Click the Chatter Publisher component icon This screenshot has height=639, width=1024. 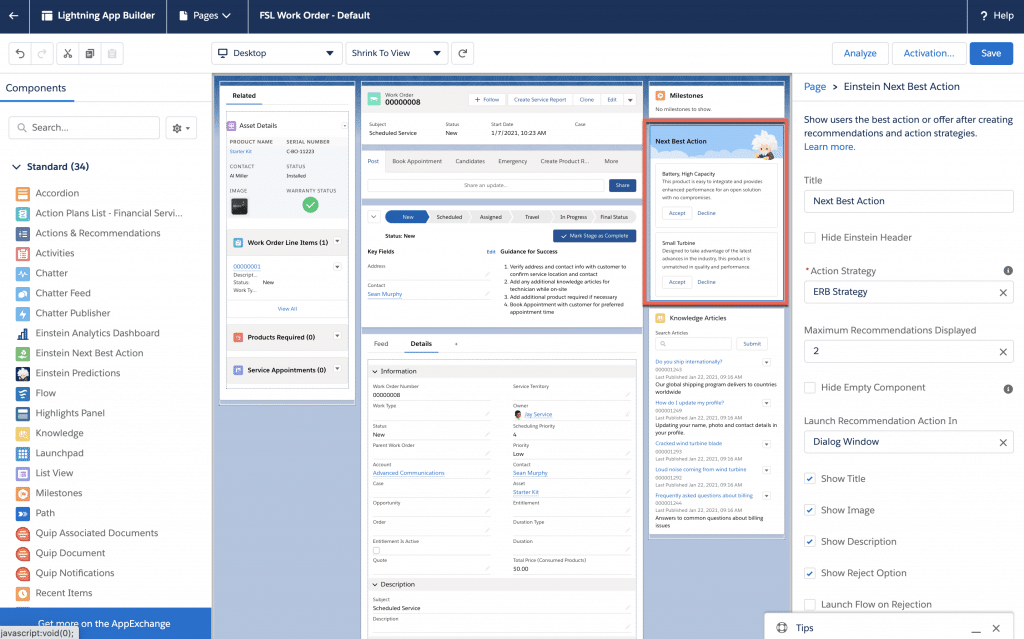tap(25, 312)
